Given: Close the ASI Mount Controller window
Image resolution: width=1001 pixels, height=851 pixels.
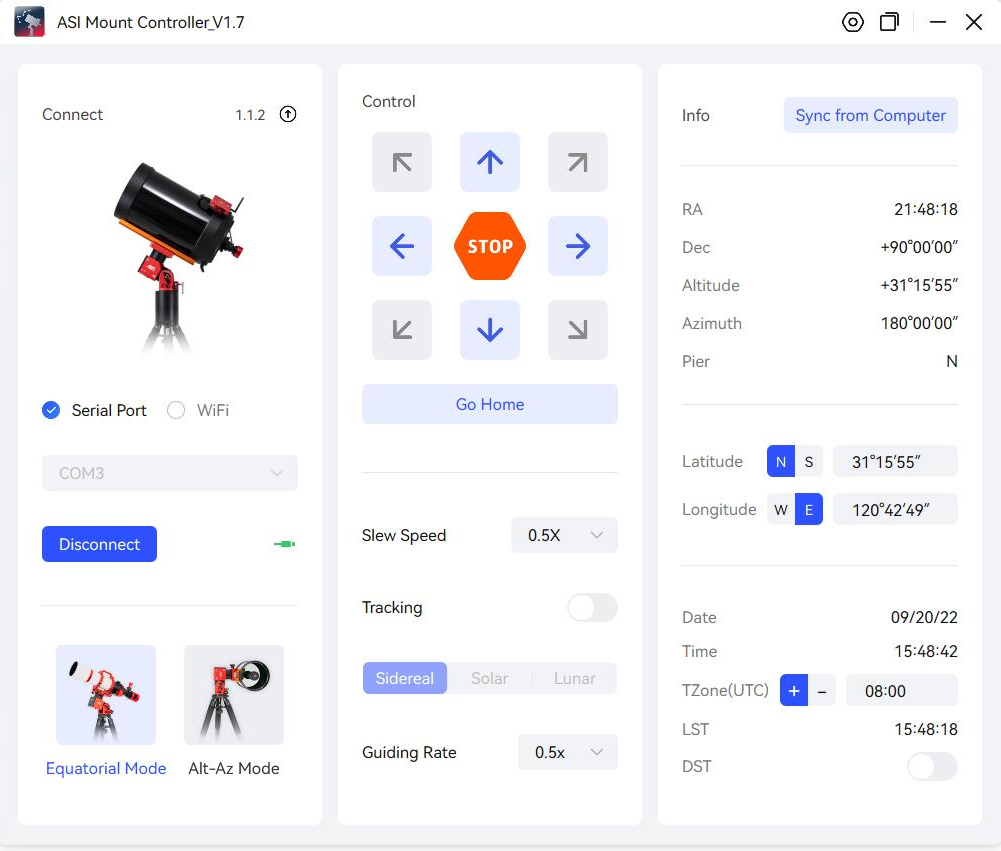Looking at the screenshot, I should click(x=974, y=22).
